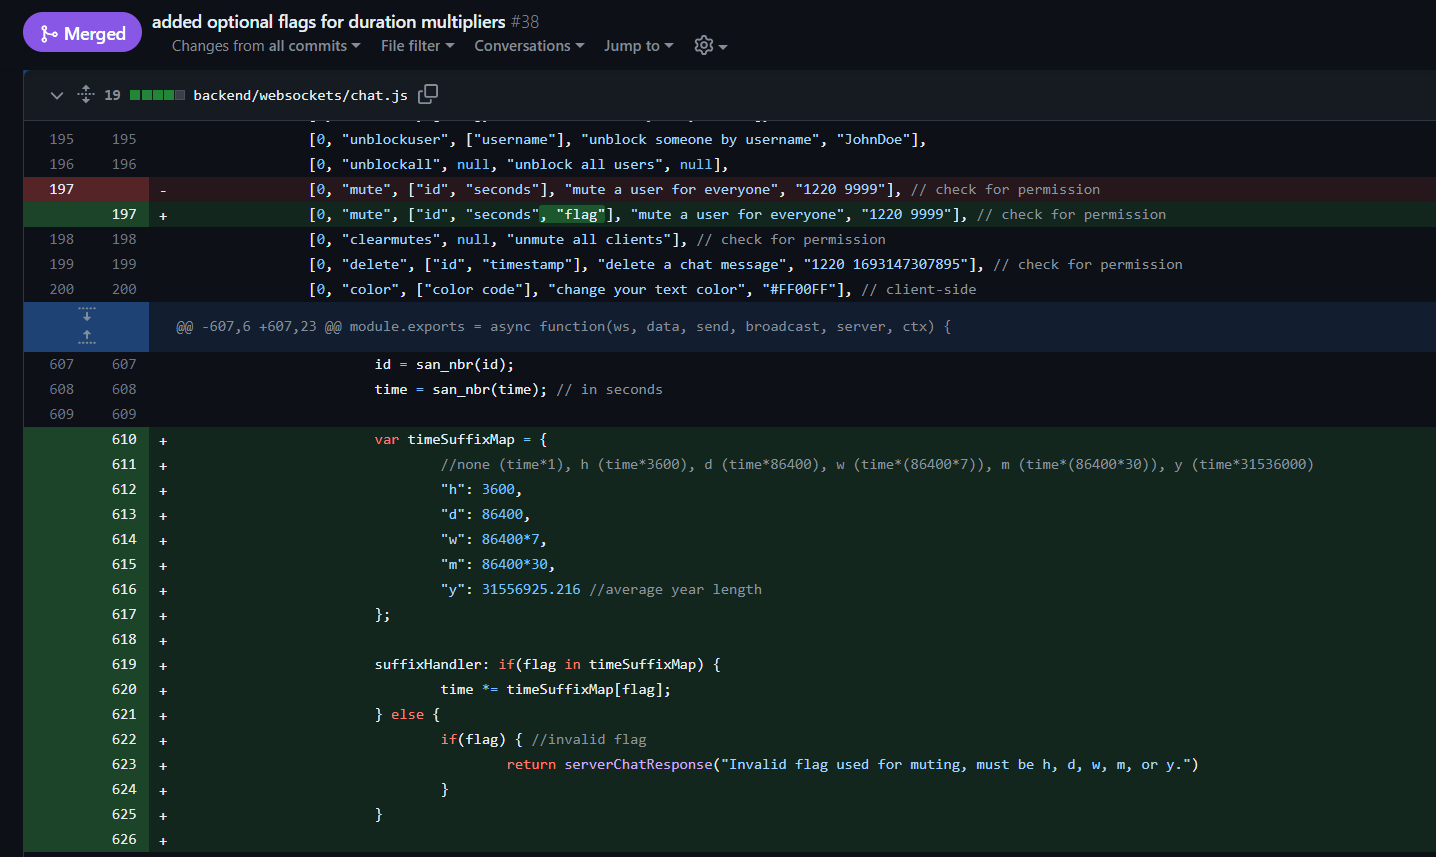Click the pull request title text

(328, 22)
